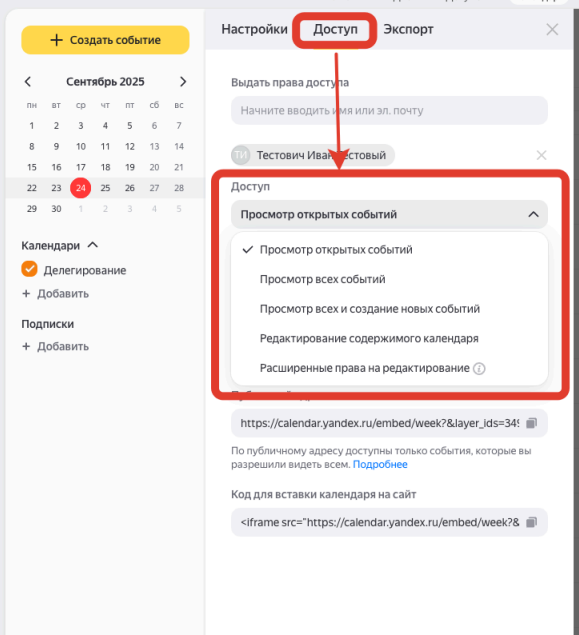The height and width of the screenshot is (635, 579).
Task: Click plus Добавить under Календари
Action: click(x=55, y=294)
